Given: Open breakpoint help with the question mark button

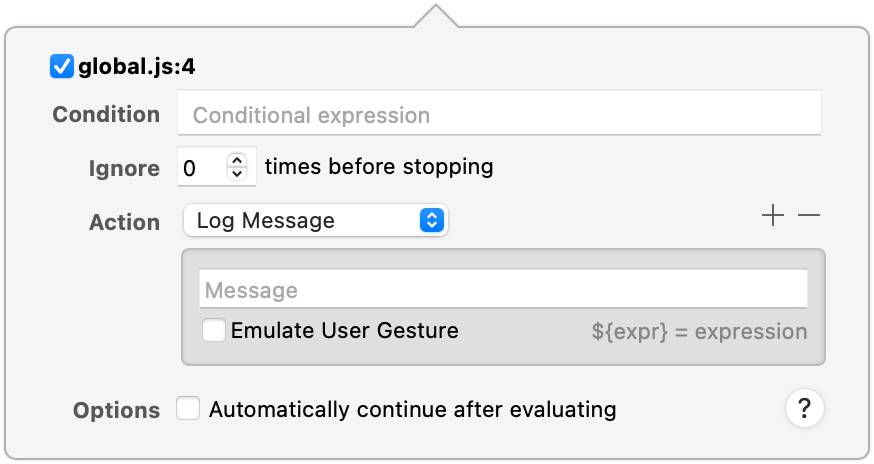Looking at the screenshot, I should [x=804, y=408].
